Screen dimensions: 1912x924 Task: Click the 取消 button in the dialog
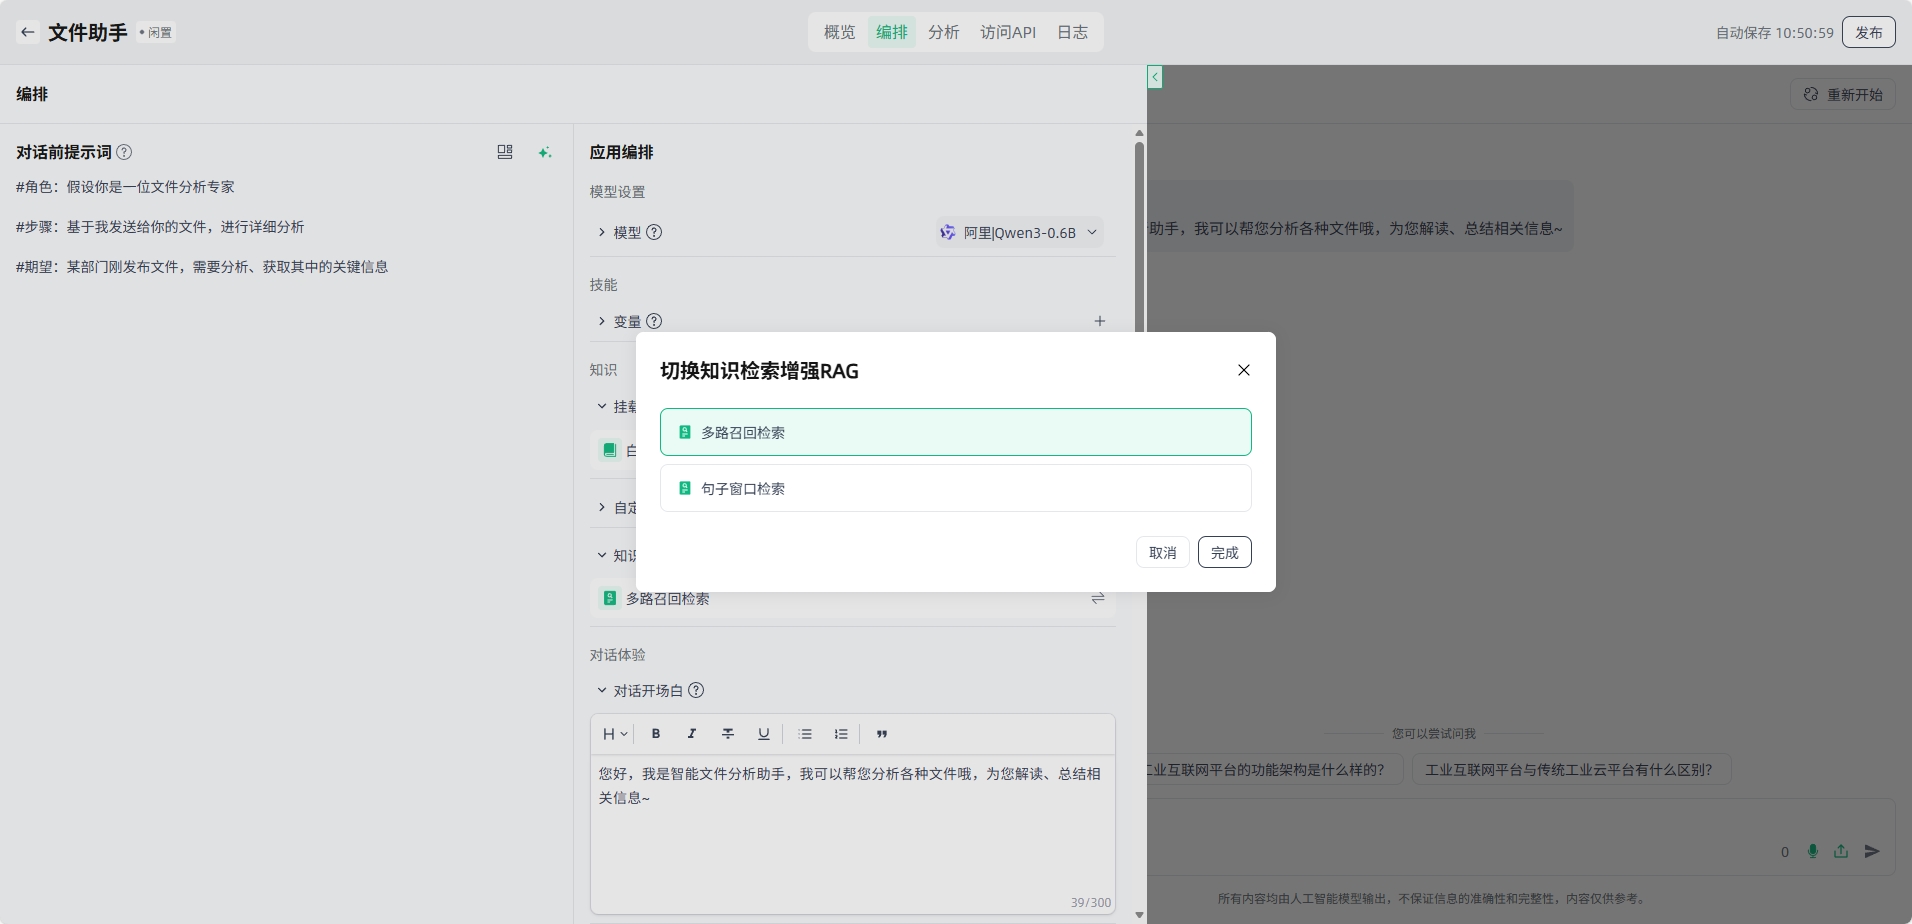click(1162, 552)
